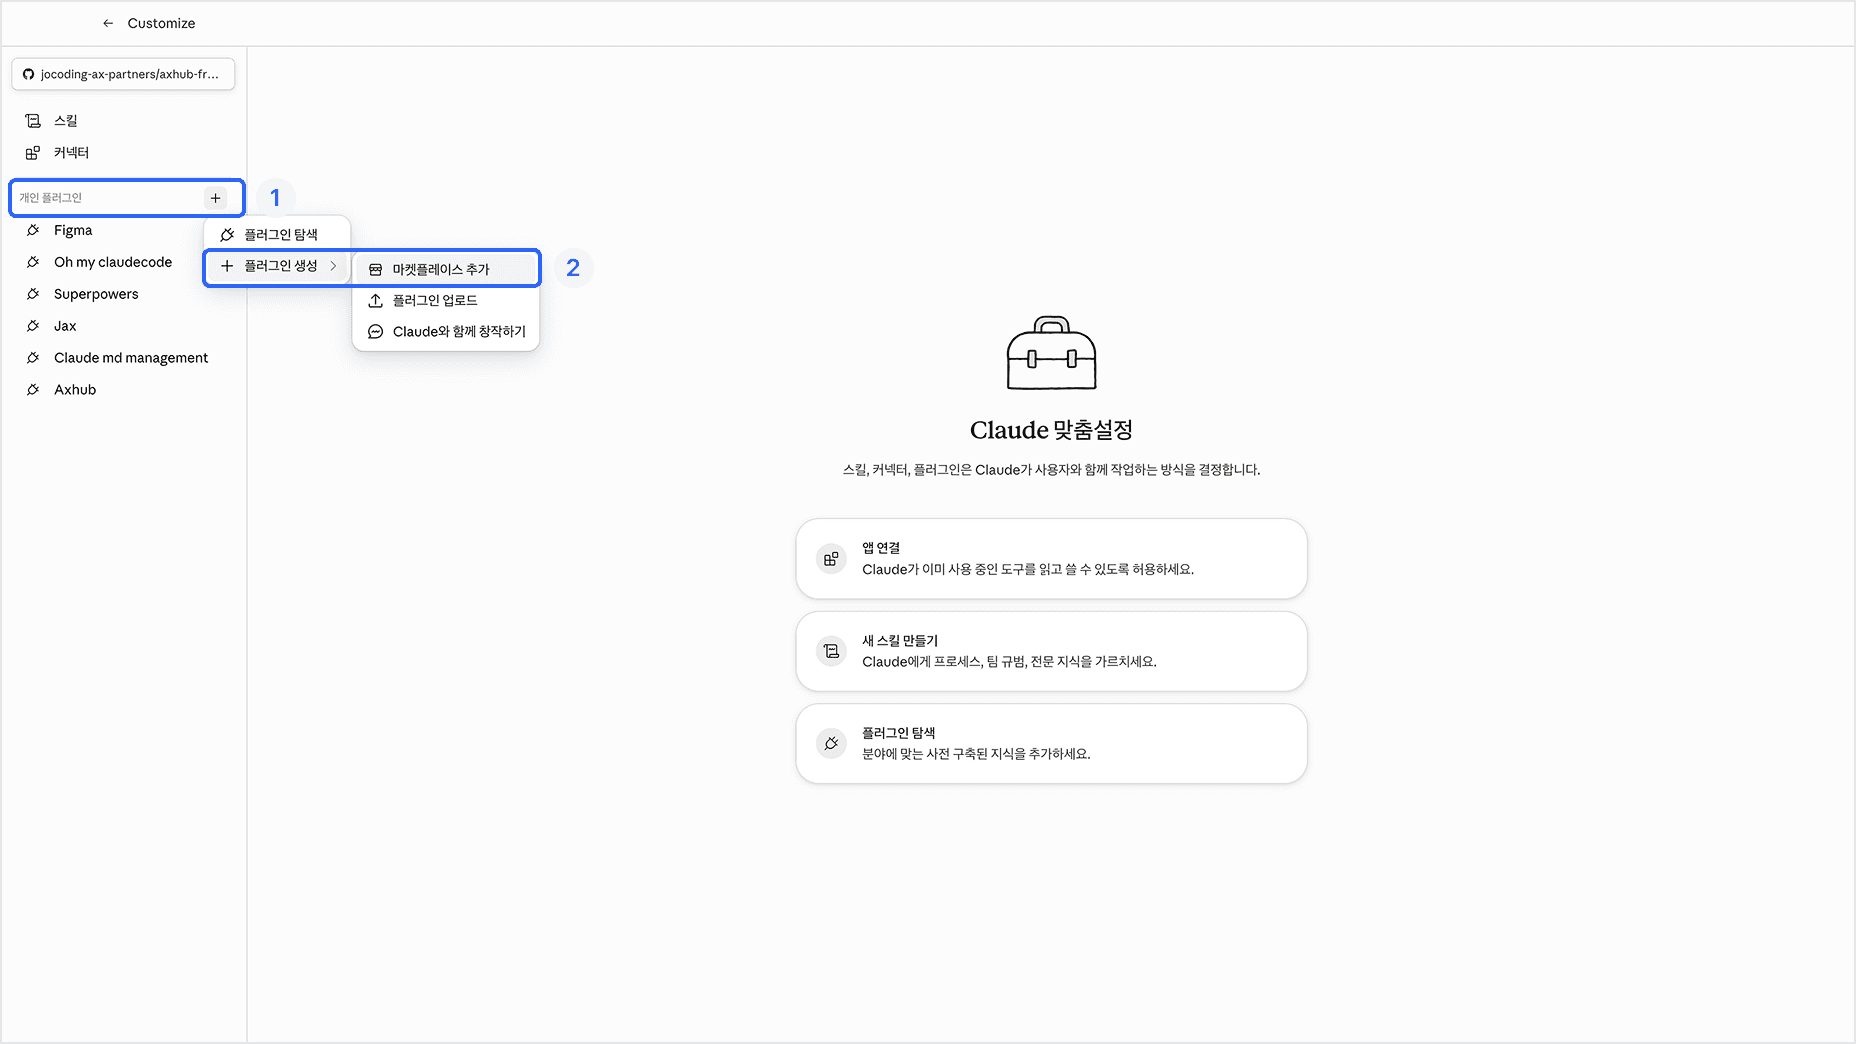Select the Axhub plugin
The image size is (1856, 1044).
point(123,390)
